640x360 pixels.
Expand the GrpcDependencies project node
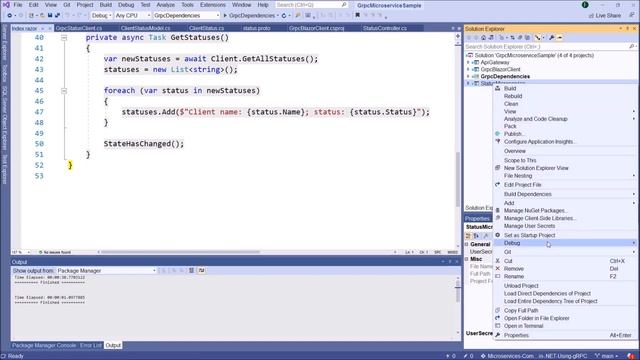click(x=468, y=76)
